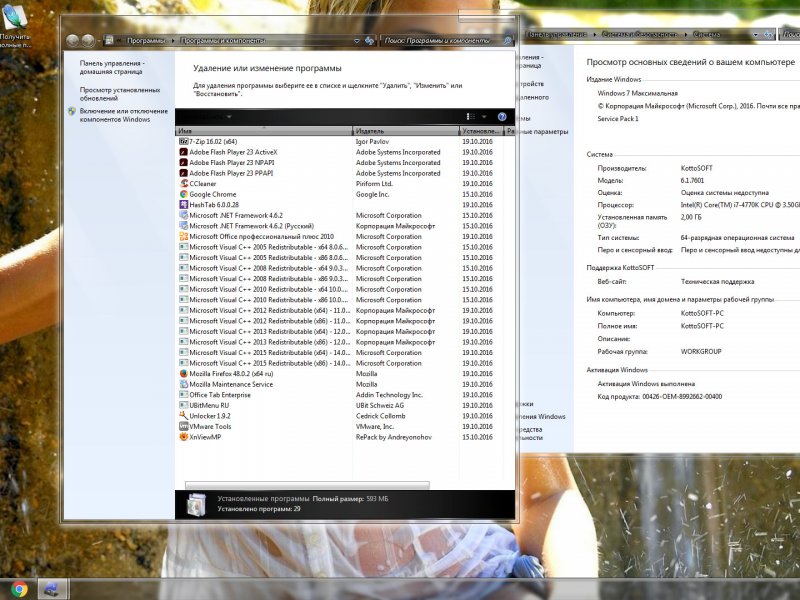
Task: Select 'Microsoft Visual C++ 2008 Redistributable - x86' row
Action: tap(345, 279)
